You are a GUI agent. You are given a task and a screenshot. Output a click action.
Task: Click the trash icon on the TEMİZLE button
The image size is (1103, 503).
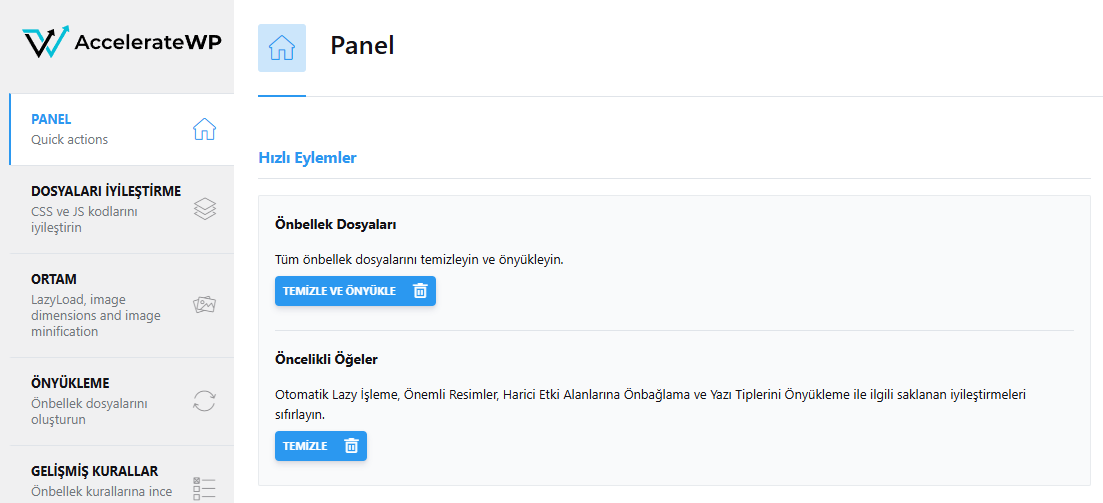pyautogui.click(x=351, y=446)
